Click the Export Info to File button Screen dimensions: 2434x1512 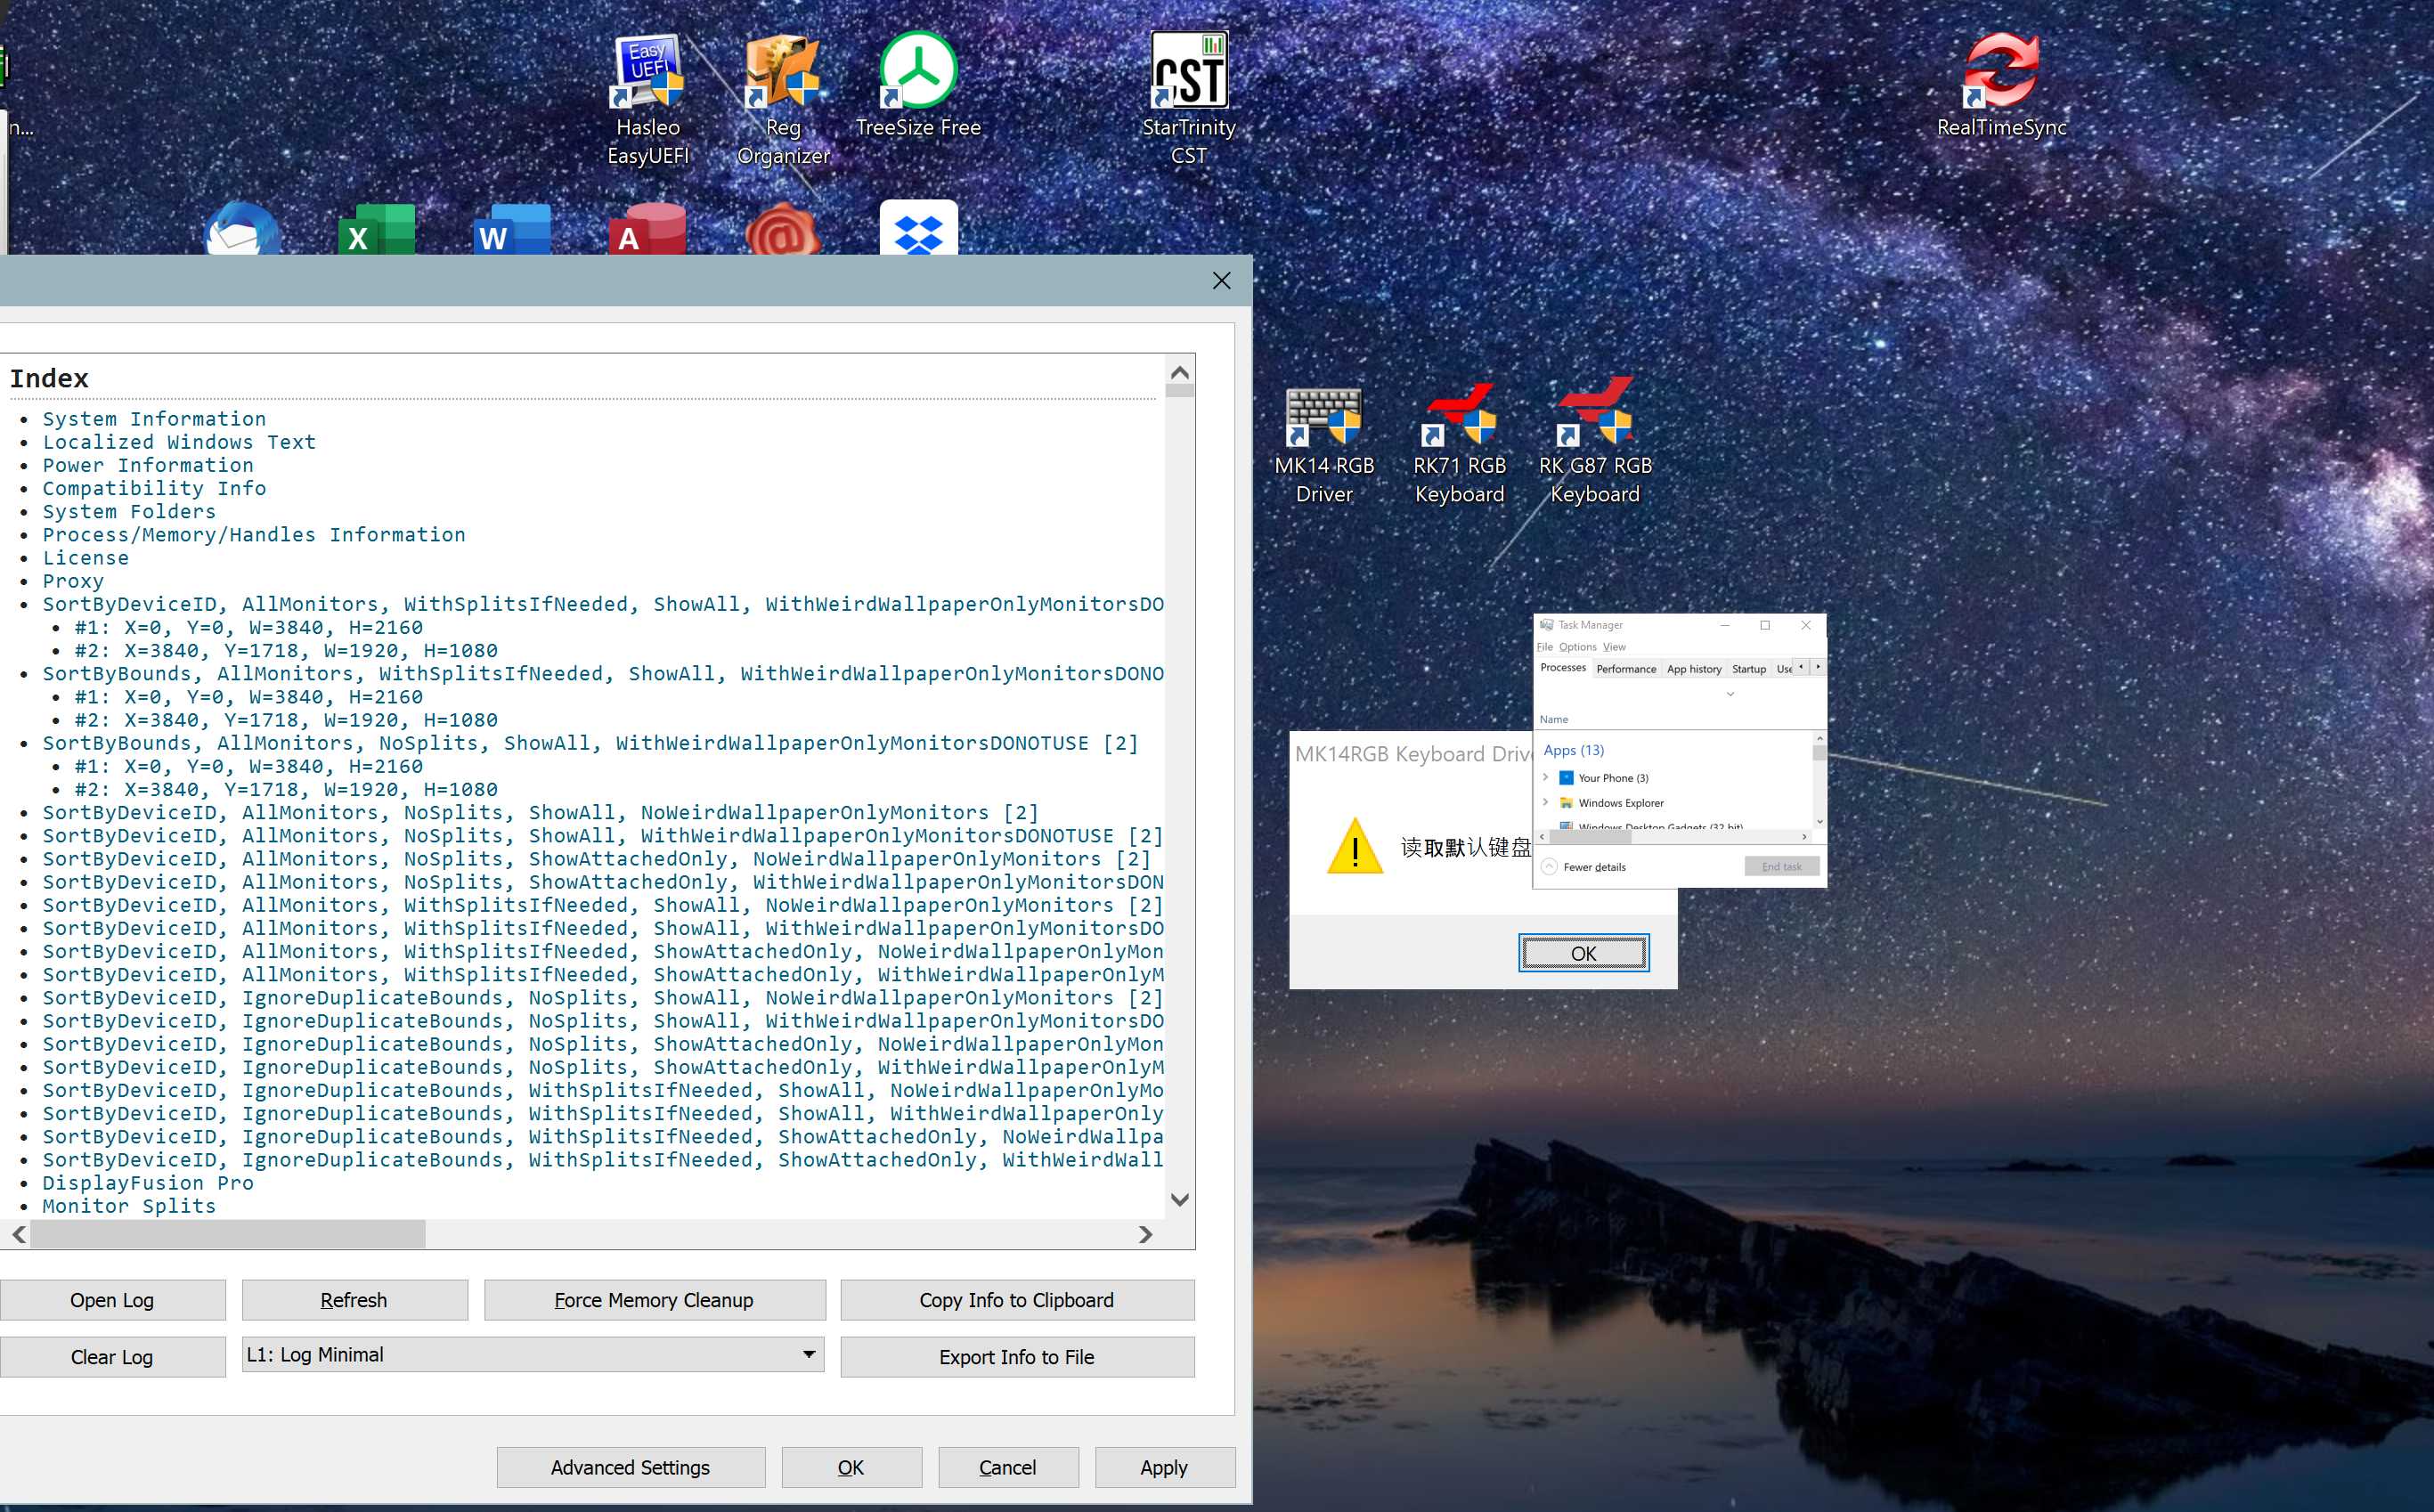(x=1016, y=1357)
